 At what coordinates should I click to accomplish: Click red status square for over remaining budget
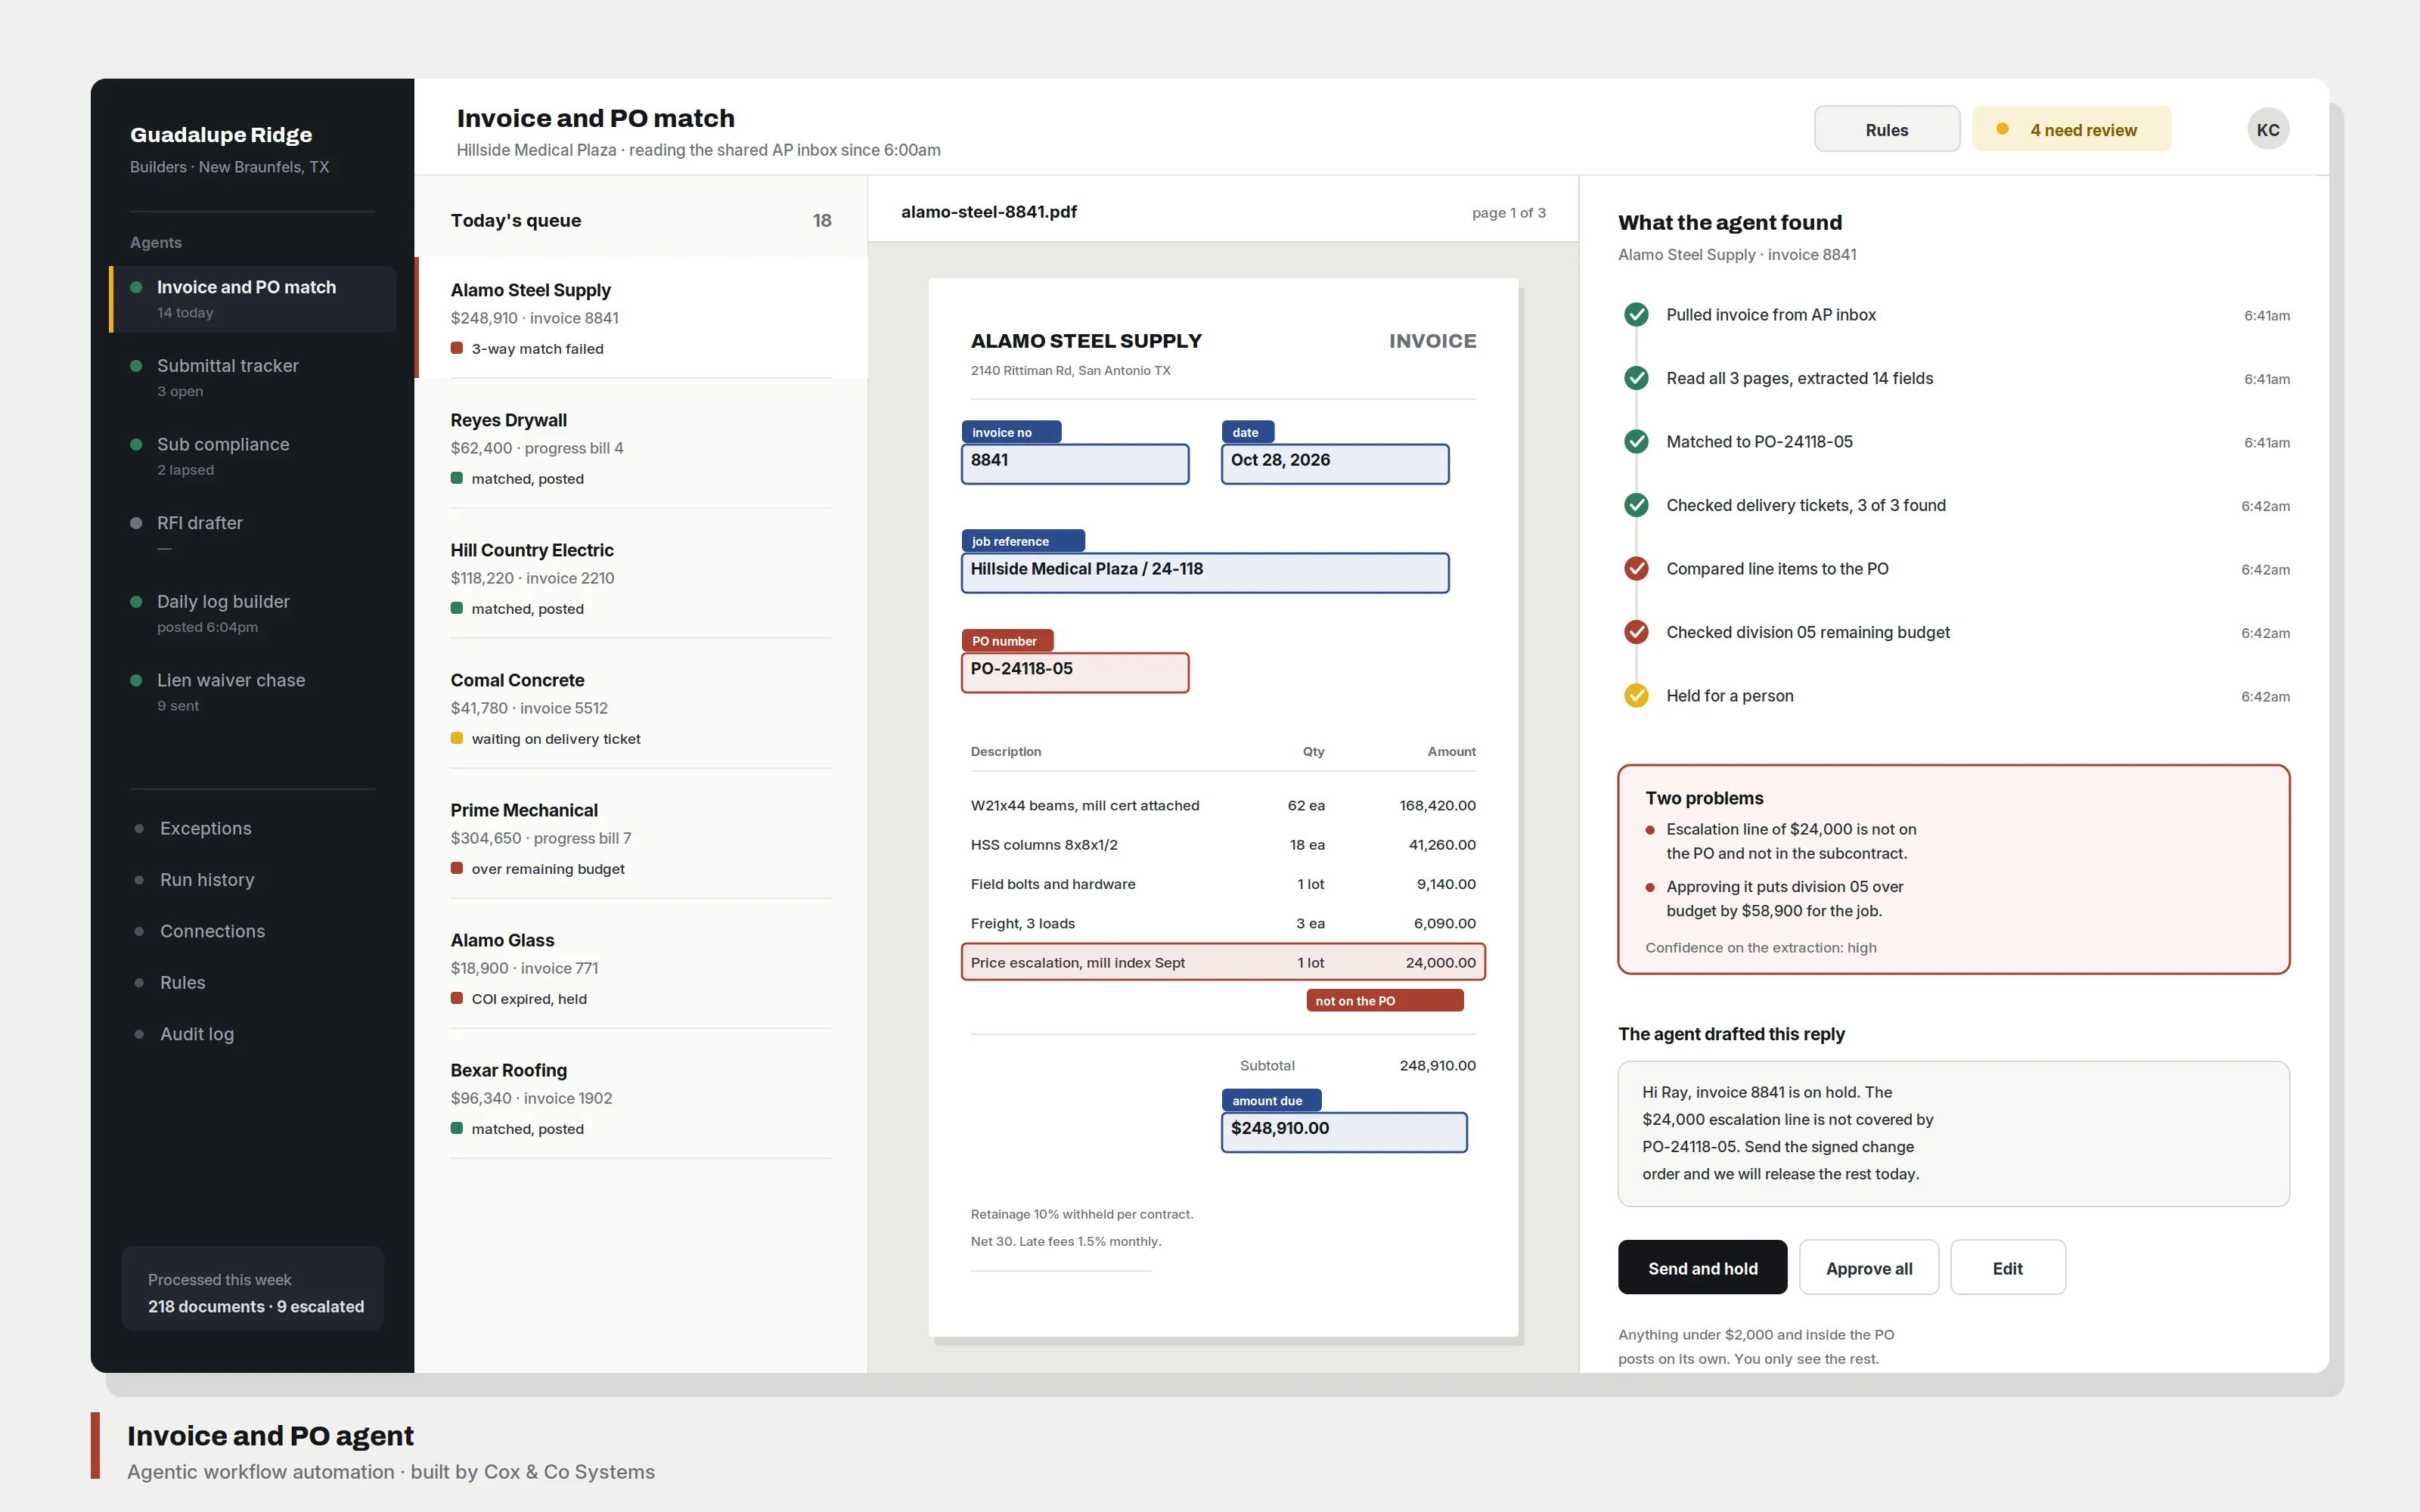pos(457,869)
